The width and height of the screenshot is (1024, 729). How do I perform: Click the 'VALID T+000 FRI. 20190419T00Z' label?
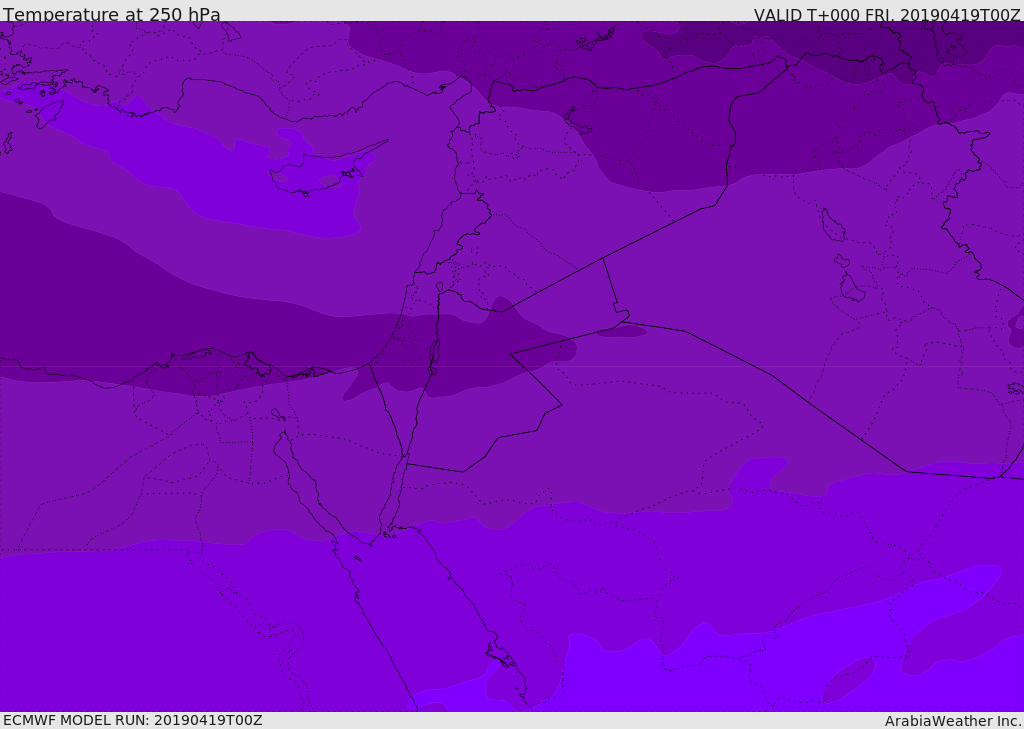[887, 15]
